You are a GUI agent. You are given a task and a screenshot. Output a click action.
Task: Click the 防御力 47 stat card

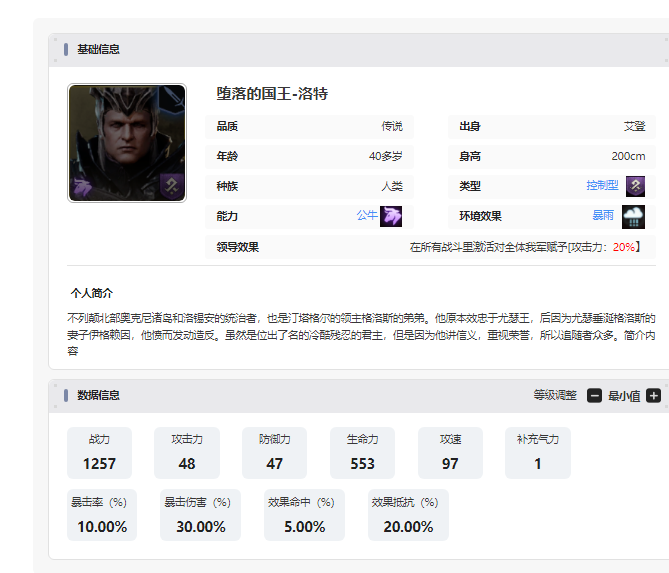click(x=274, y=453)
